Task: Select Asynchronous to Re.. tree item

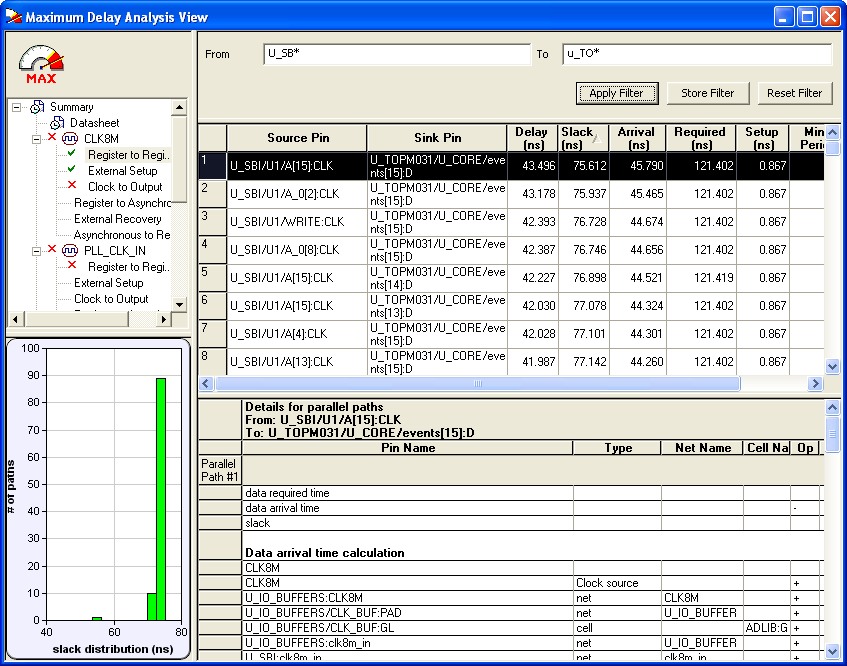Action: (122, 235)
